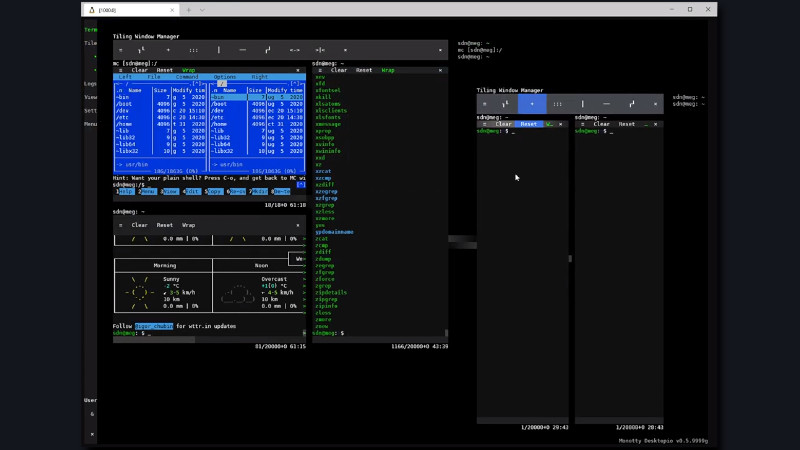The width and height of the screenshot is (800, 450).
Task: Open hamburger menu of left pane in right manager
Action: click(x=485, y=124)
